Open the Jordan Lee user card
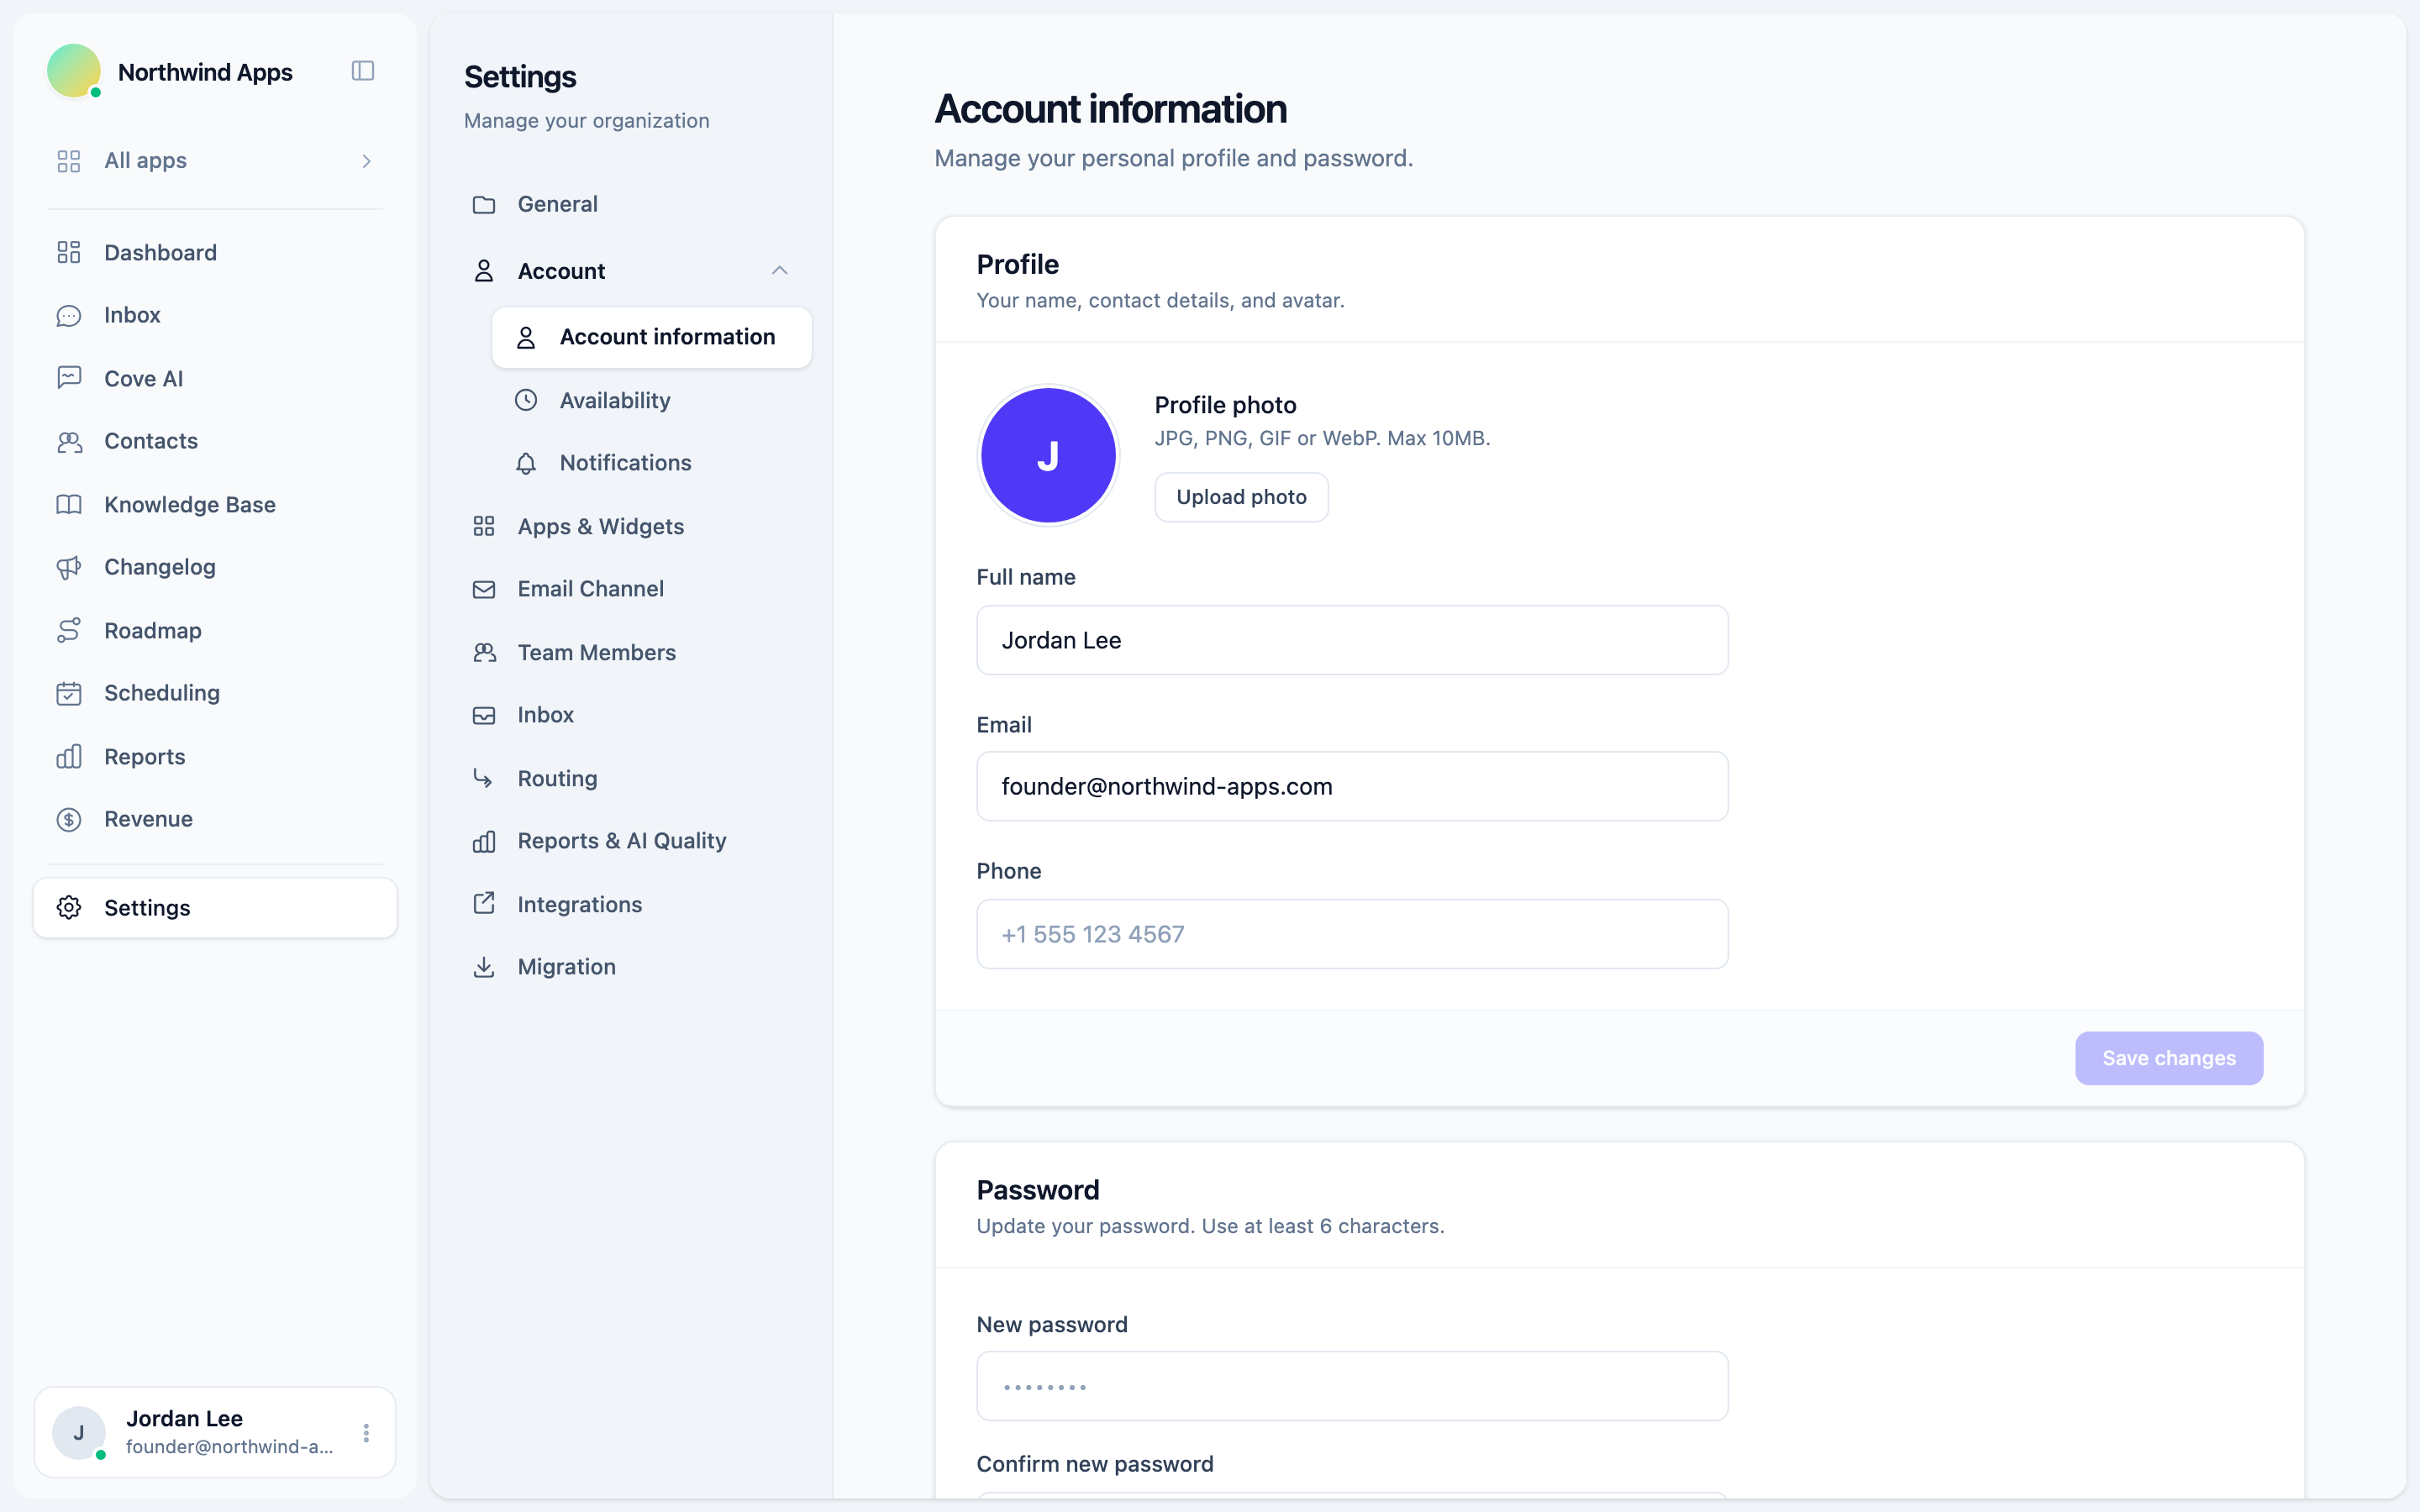Viewport: 2420px width, 1512px height. [x=215, y=1432]
